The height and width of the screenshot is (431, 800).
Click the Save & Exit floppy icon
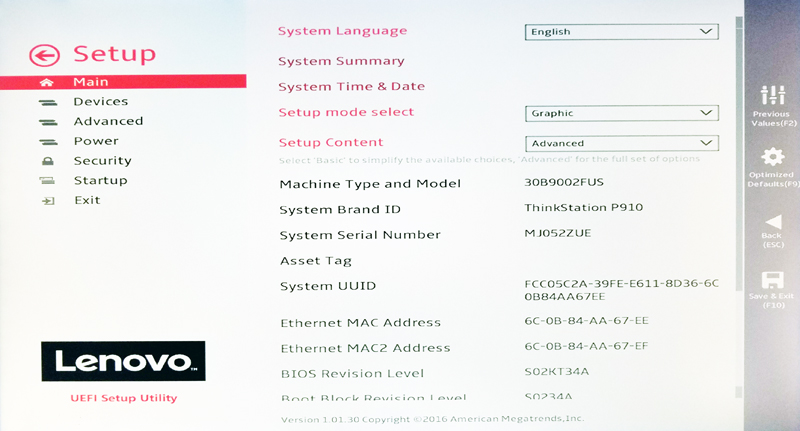[772, 281]
